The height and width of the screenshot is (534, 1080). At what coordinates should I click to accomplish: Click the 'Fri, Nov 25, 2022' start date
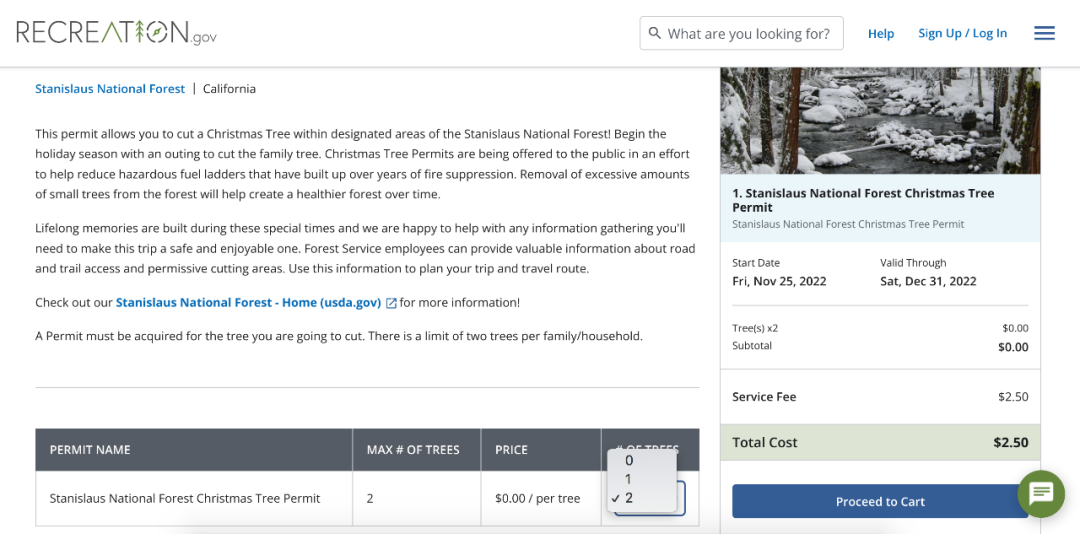point(779,281)
